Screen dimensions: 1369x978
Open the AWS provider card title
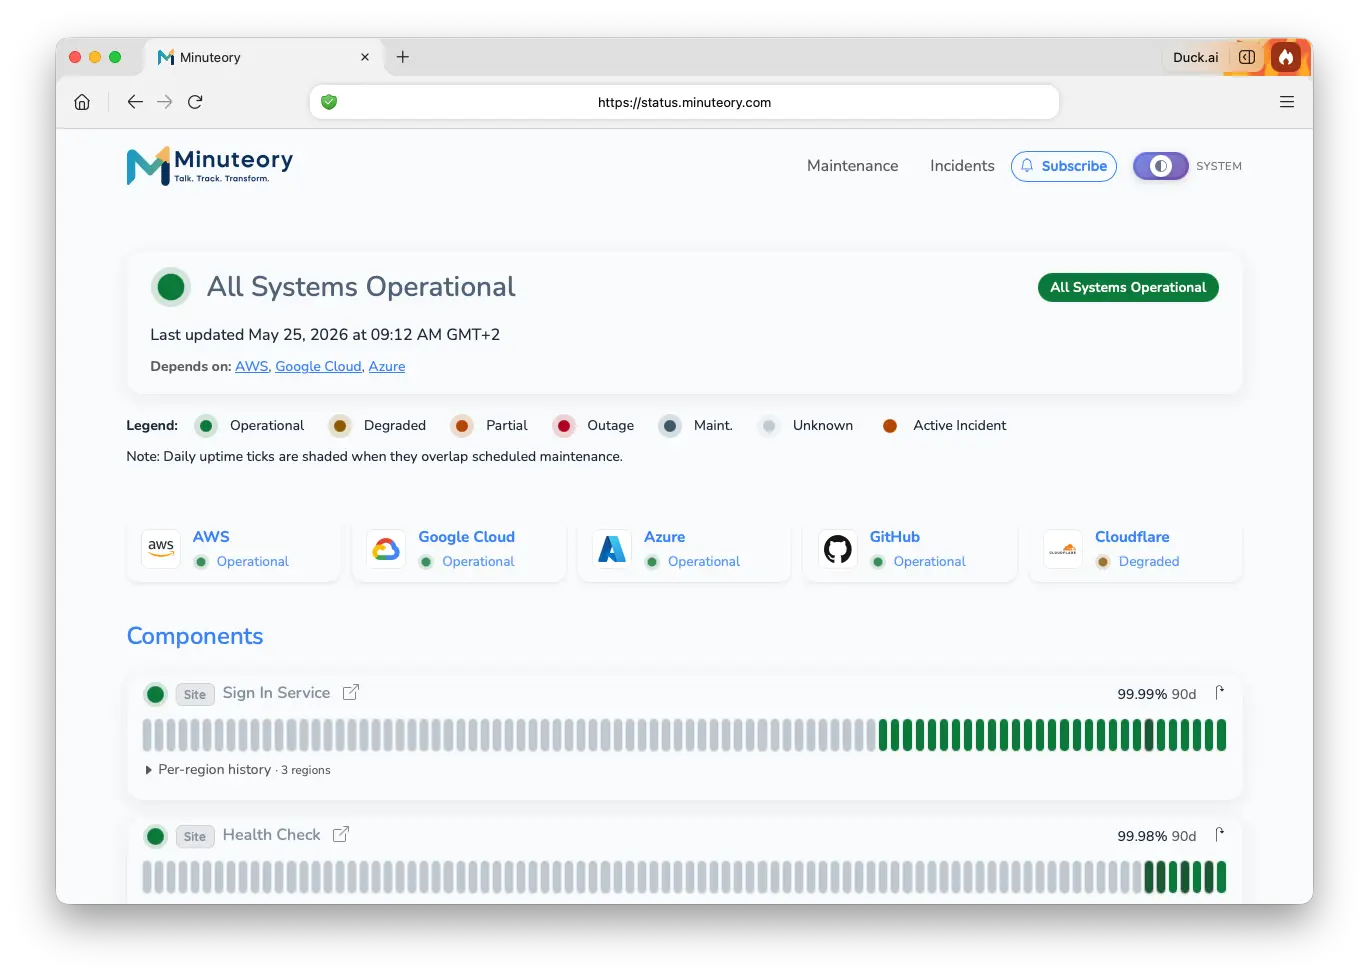coord(211,537)
